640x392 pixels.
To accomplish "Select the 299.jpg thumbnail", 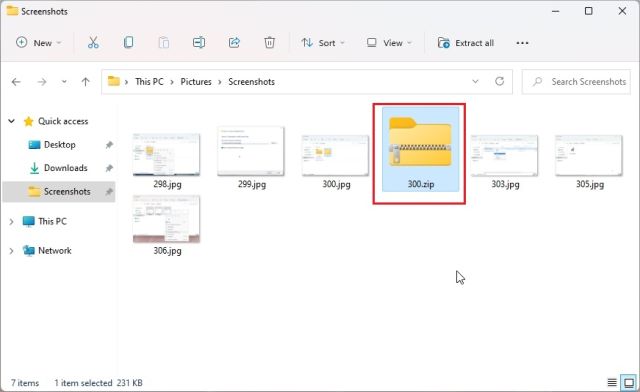I will tap(251, 151).
